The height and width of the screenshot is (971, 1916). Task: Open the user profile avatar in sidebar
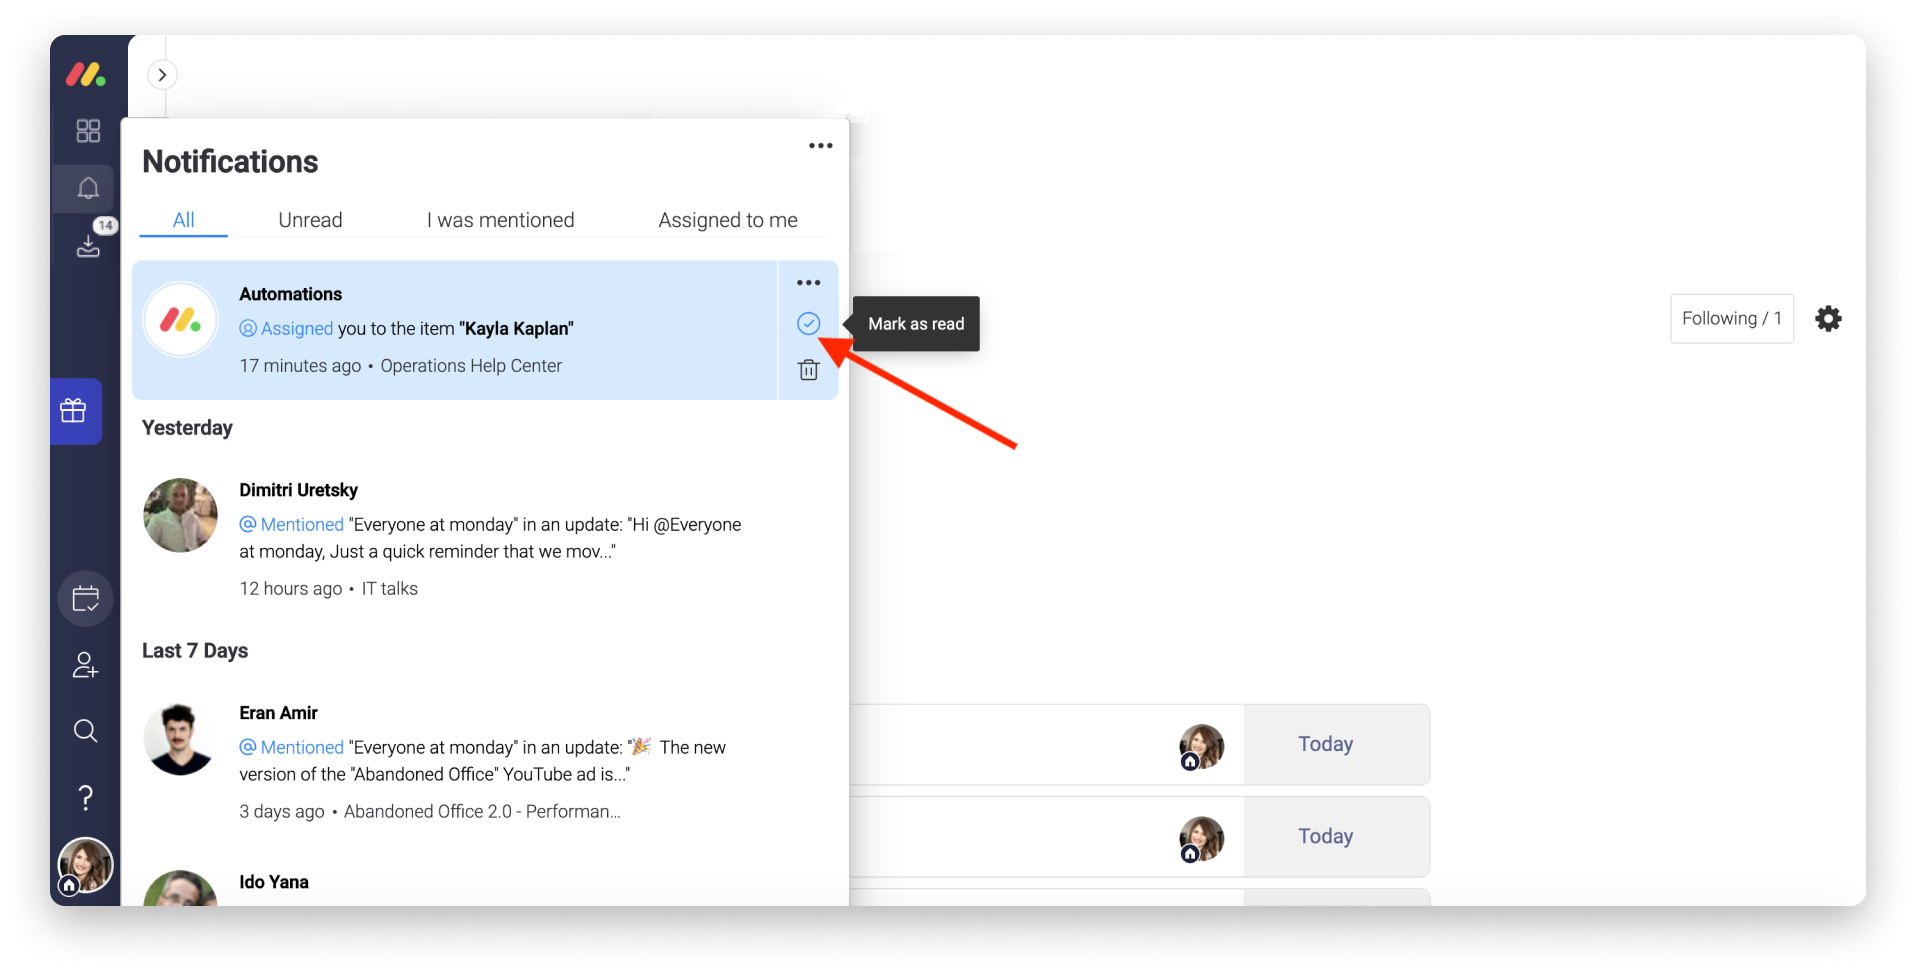click(x=86, y=866)
